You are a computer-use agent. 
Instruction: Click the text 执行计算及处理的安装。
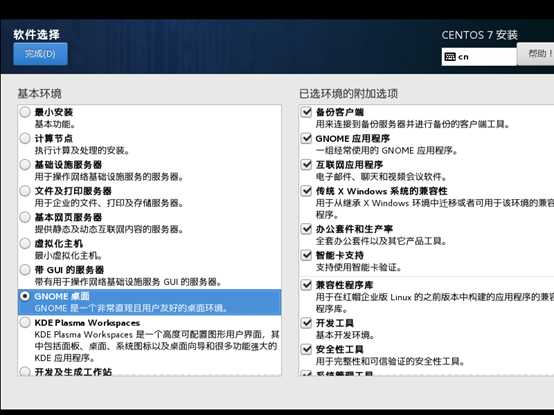coord(82,151)
